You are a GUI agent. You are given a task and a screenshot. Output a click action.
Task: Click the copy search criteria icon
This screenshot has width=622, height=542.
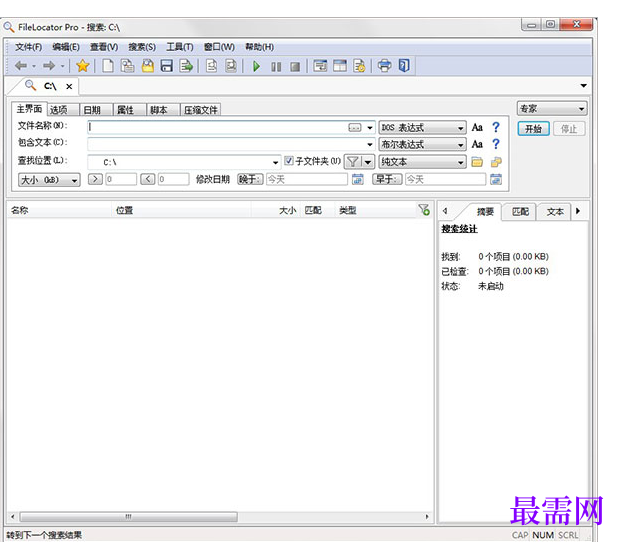click(127, 66)
